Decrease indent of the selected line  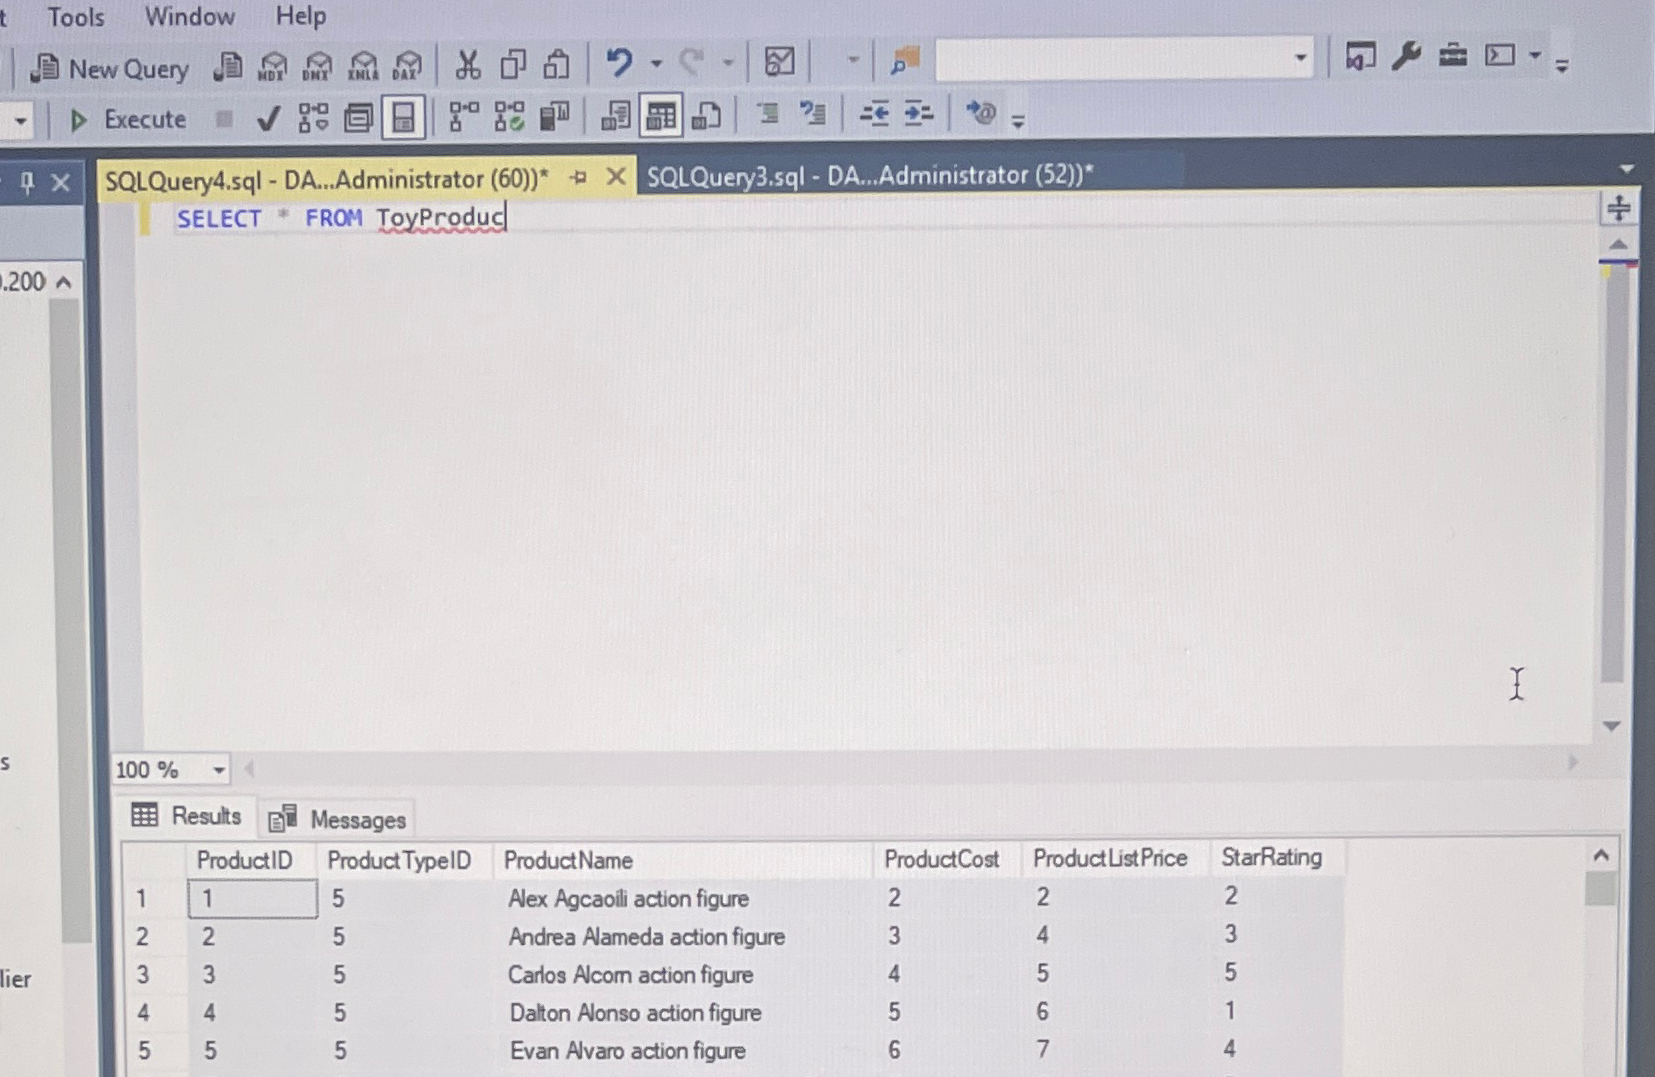coord(875,115)
